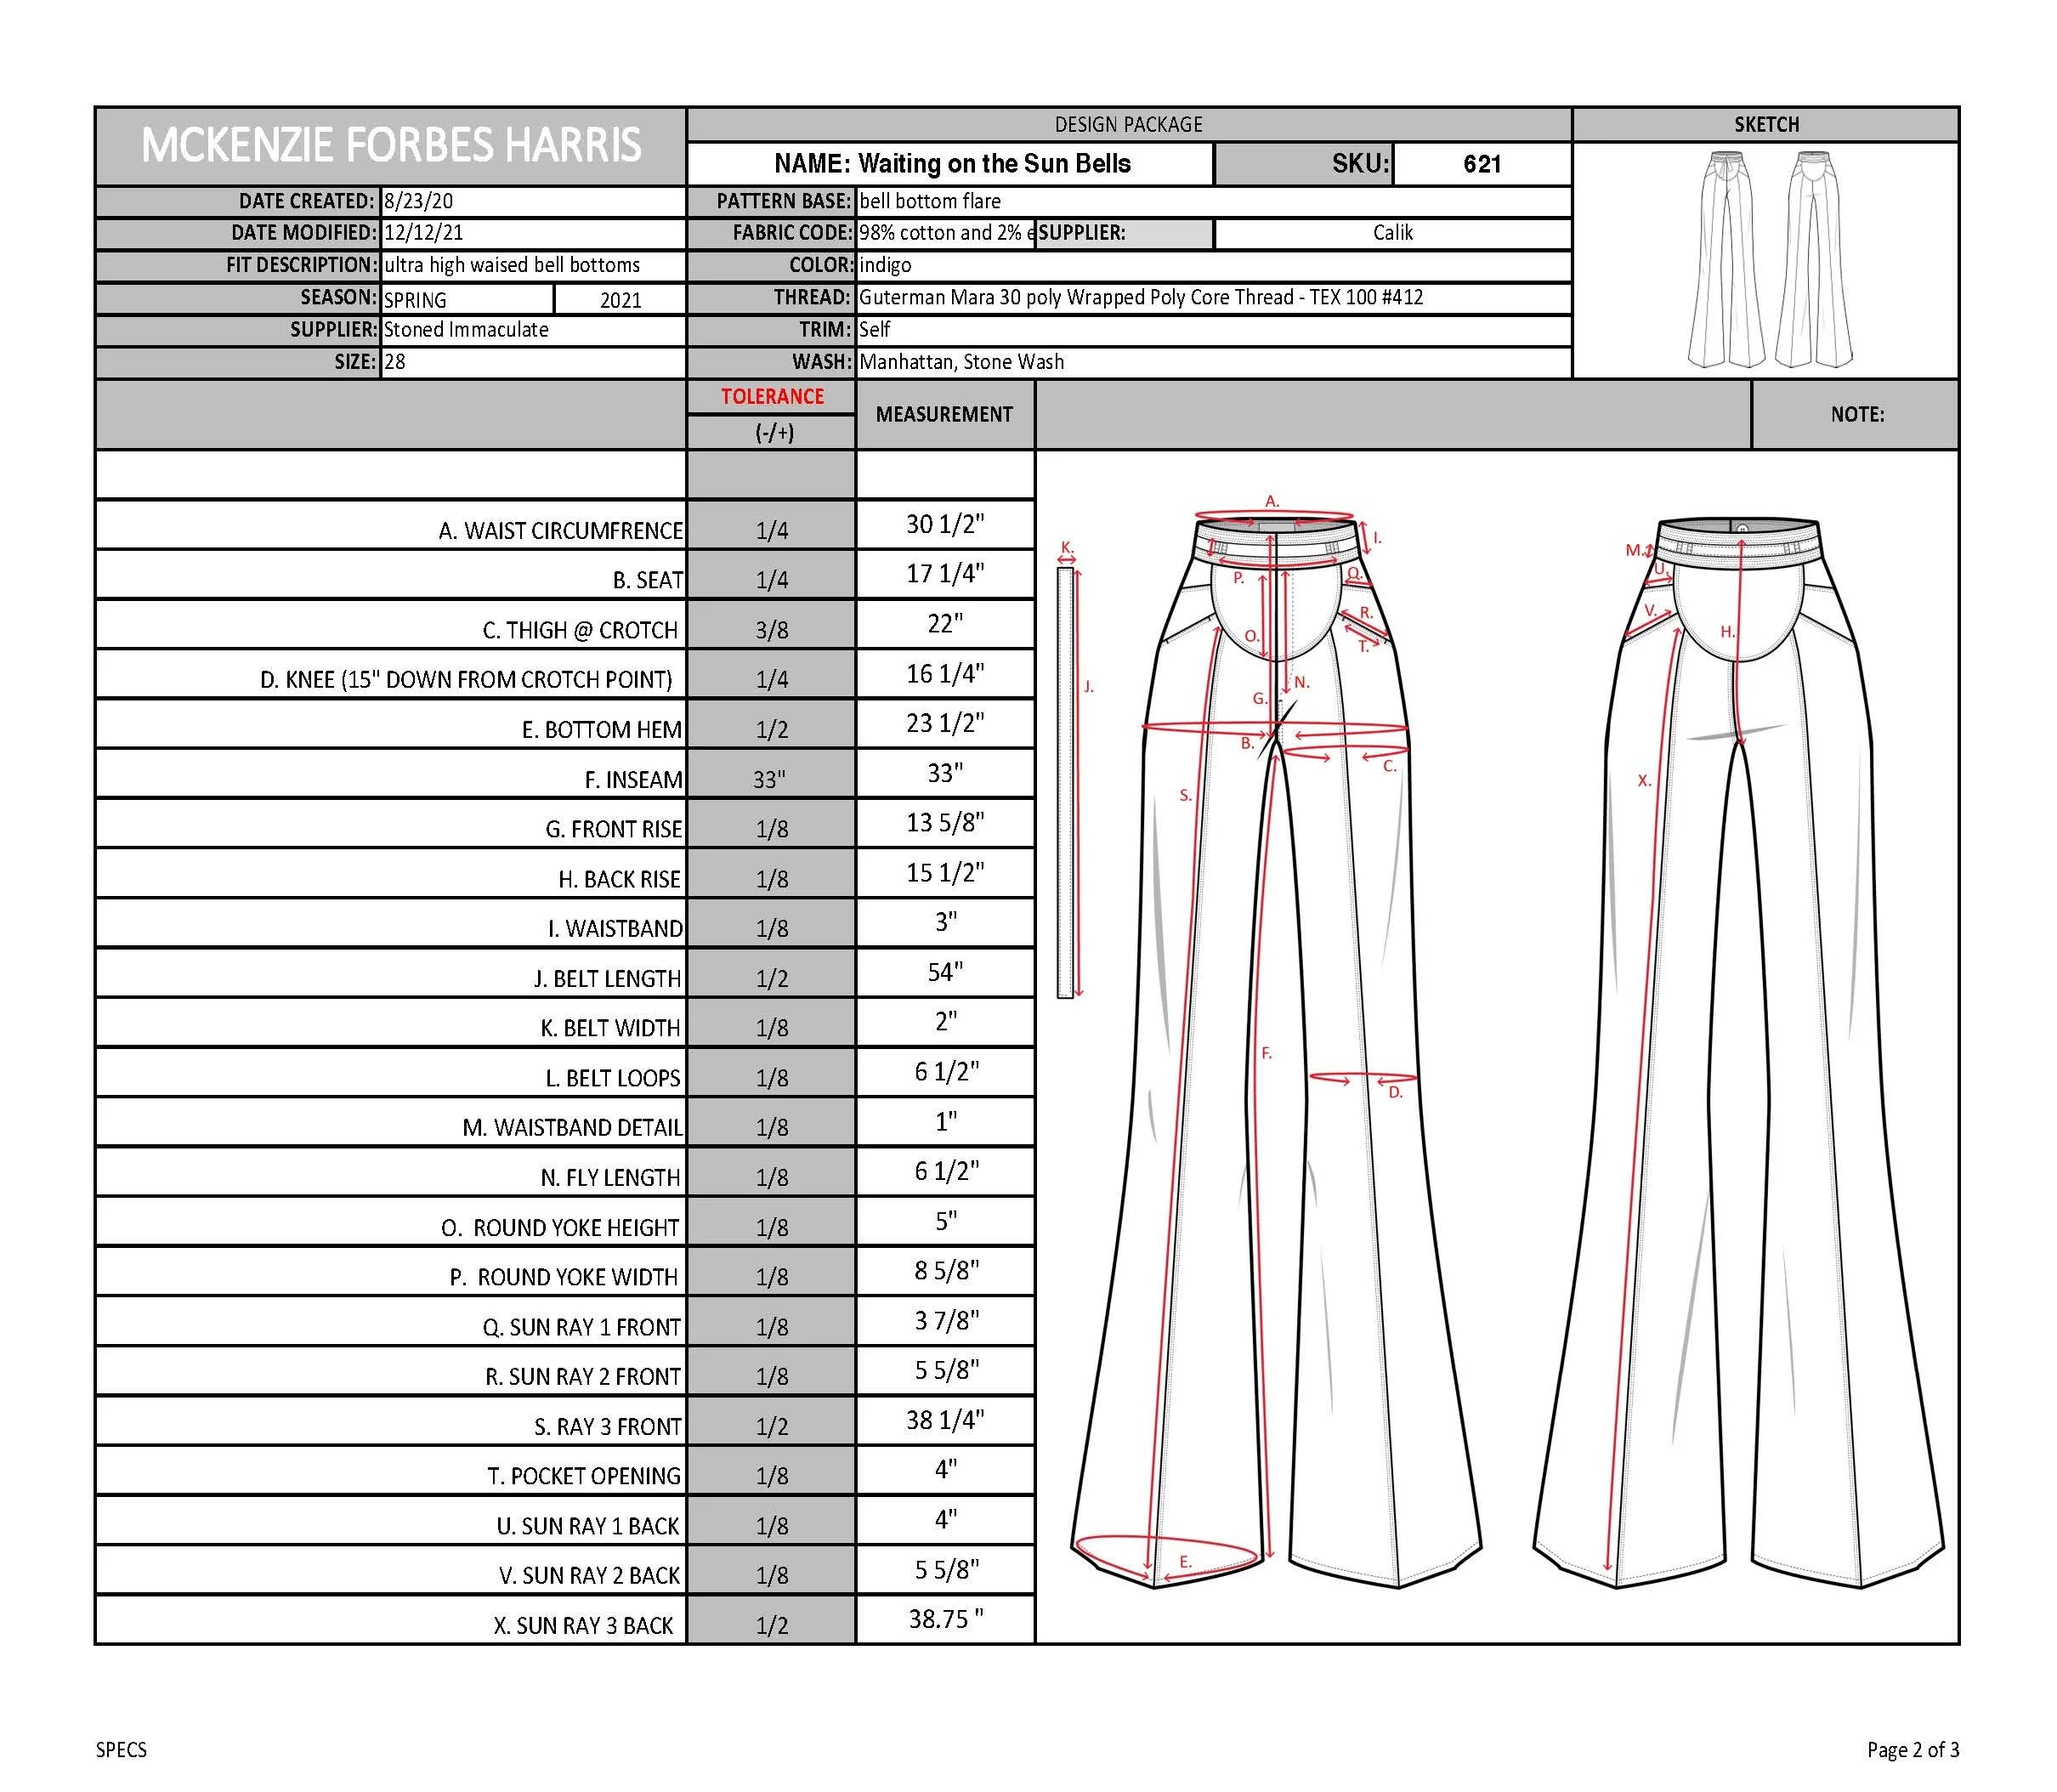Image resolution: width=2057 pixels, height=1792 pixels.
Task: Select the NOTE: header cell
Action: [x=1856, y=414]
